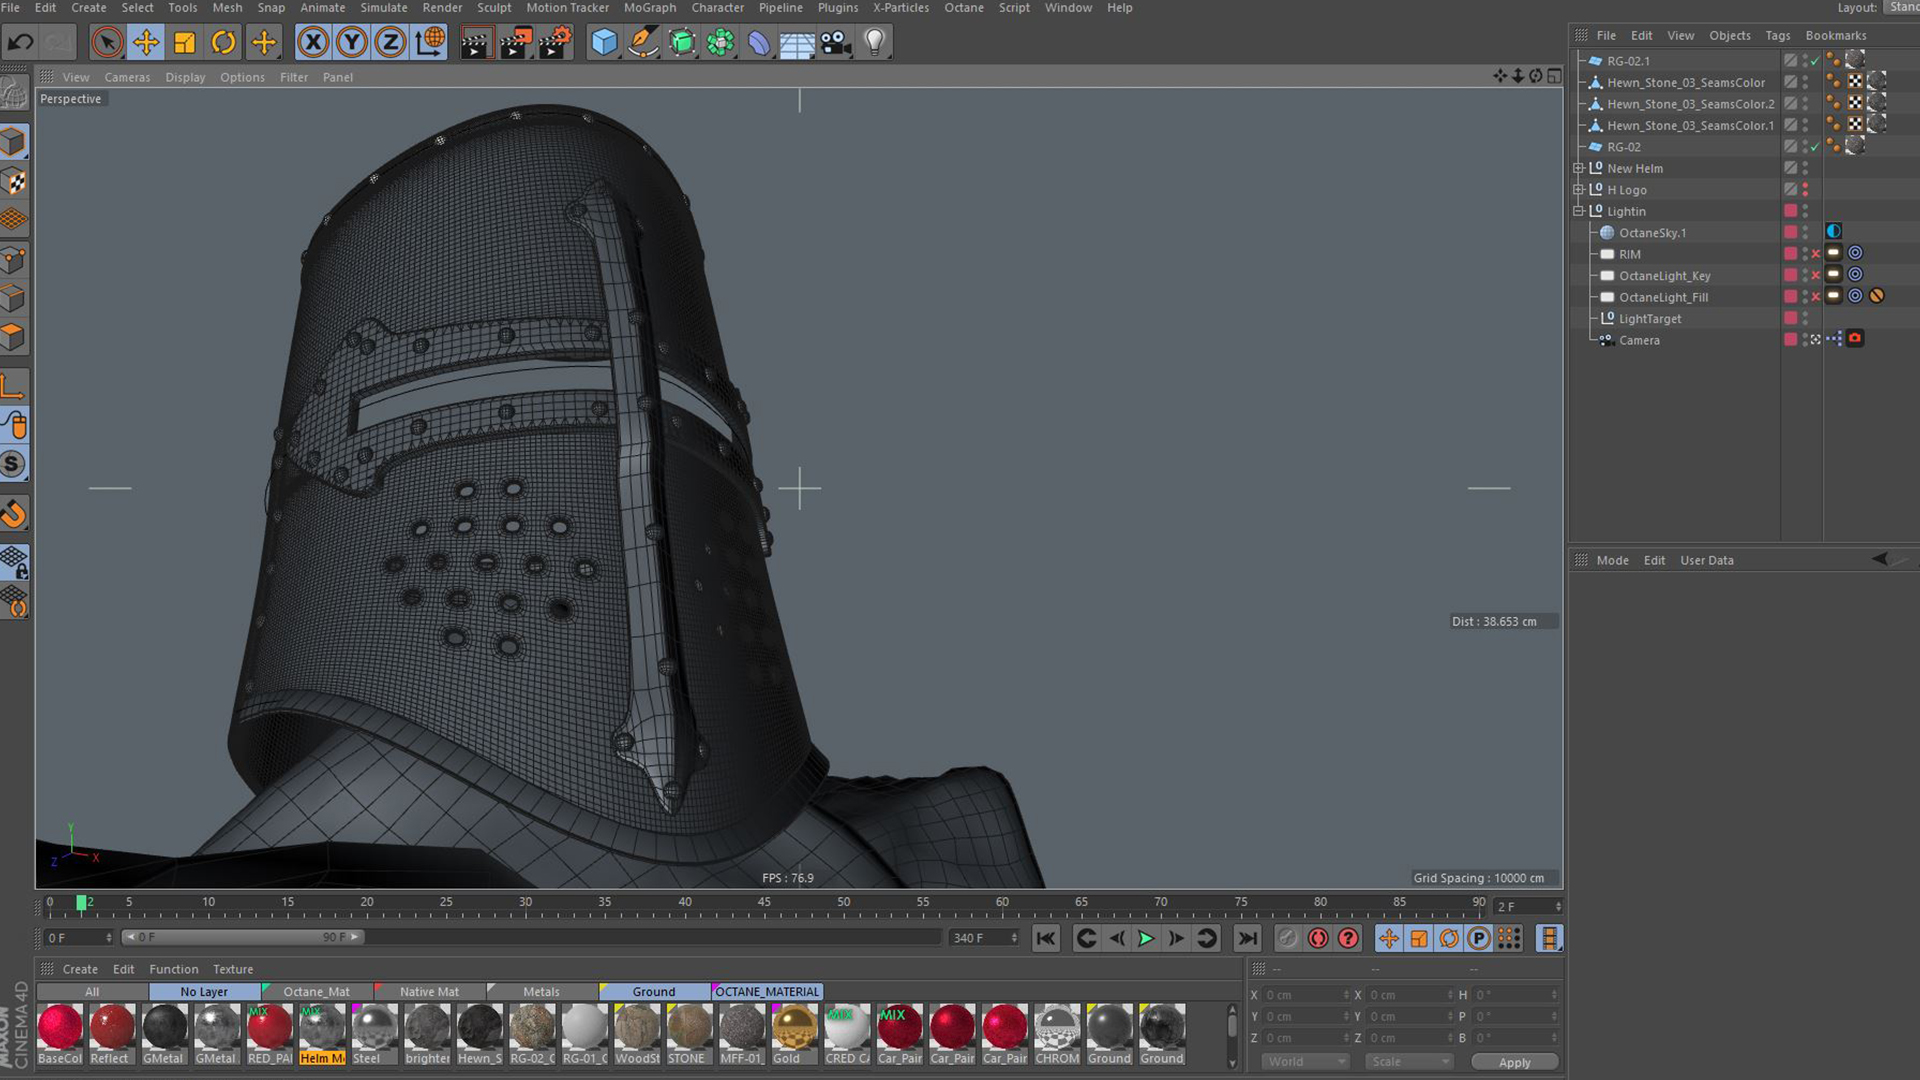The height and width of the screenshot is (1080, 1920).
Task: Add a Cube primitive object
Action: 604,42
